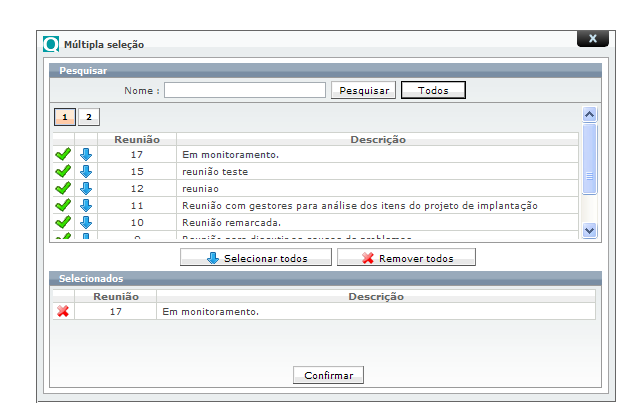Click green checkmark for reunião 17
The width and height of the screenshot is (638, 420).
click(x=63, y=154)
